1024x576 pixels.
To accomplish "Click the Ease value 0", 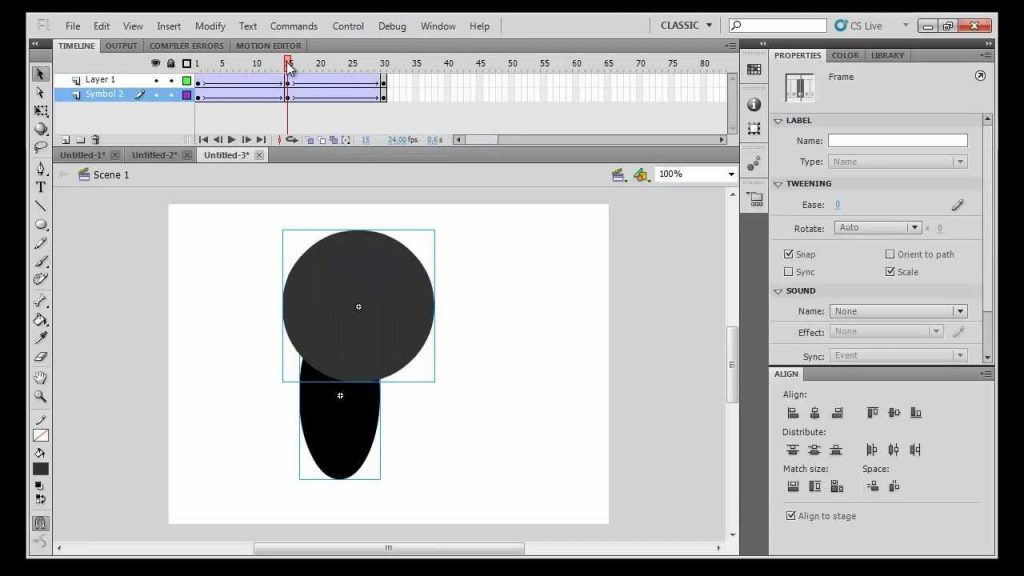I will point(837,205).
